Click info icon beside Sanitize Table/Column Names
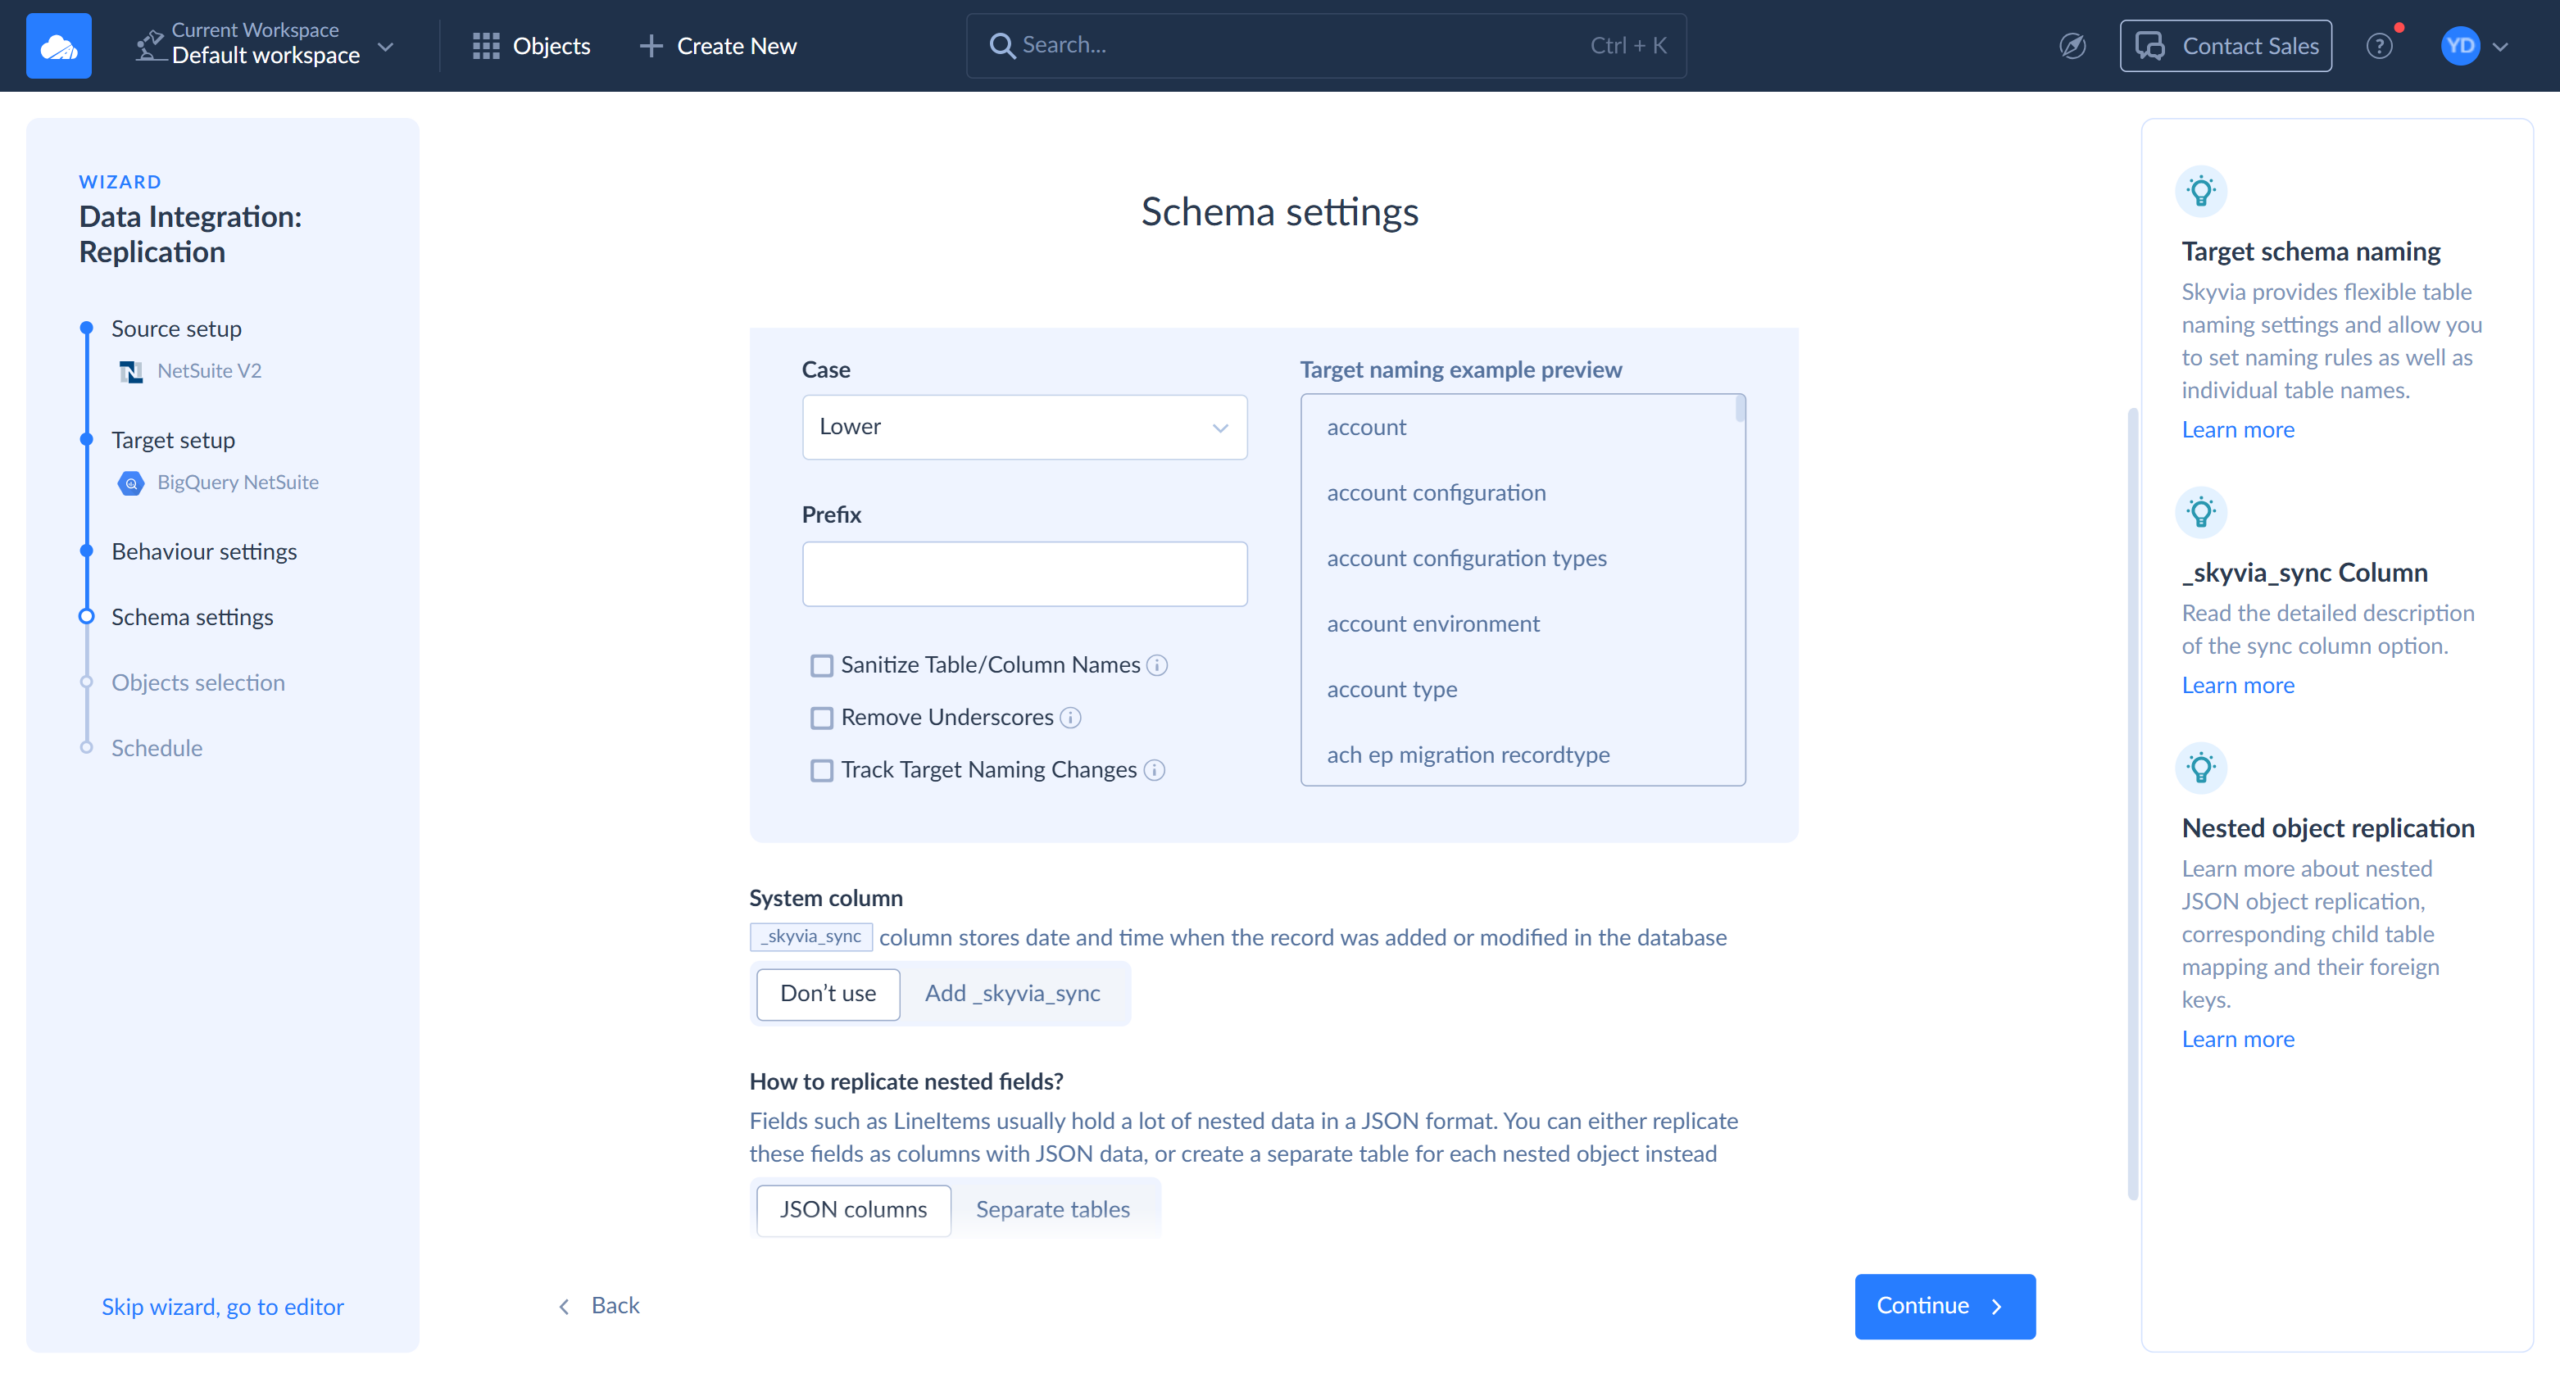The width and height of the screenshot is (2560, 1378). [x=1157, y=666]
